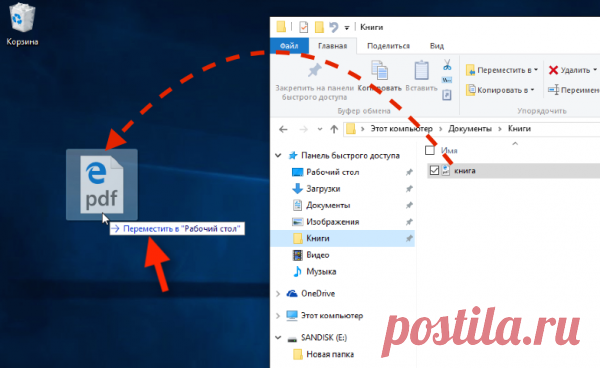600x368 pixels.
Task: Click the Paste shortcut icon in clipboard group
Action: coord(447,94)
